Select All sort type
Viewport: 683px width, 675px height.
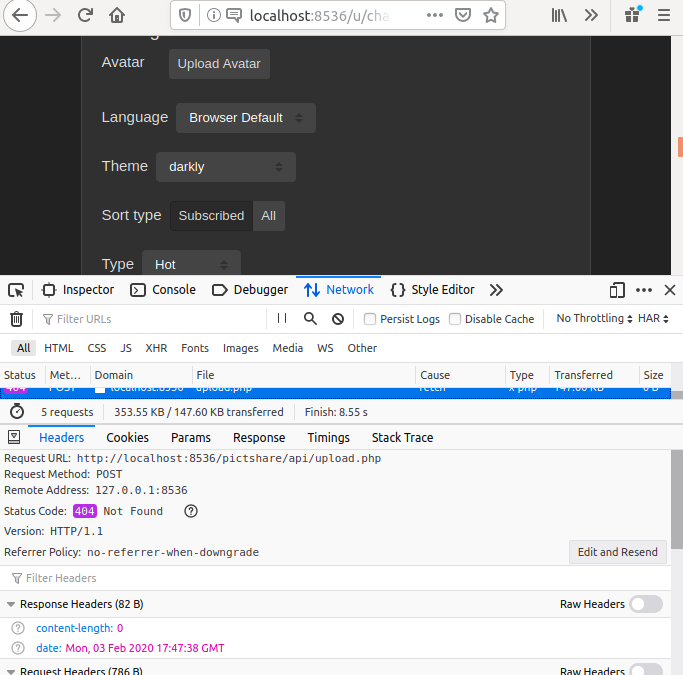pos(269,216)
